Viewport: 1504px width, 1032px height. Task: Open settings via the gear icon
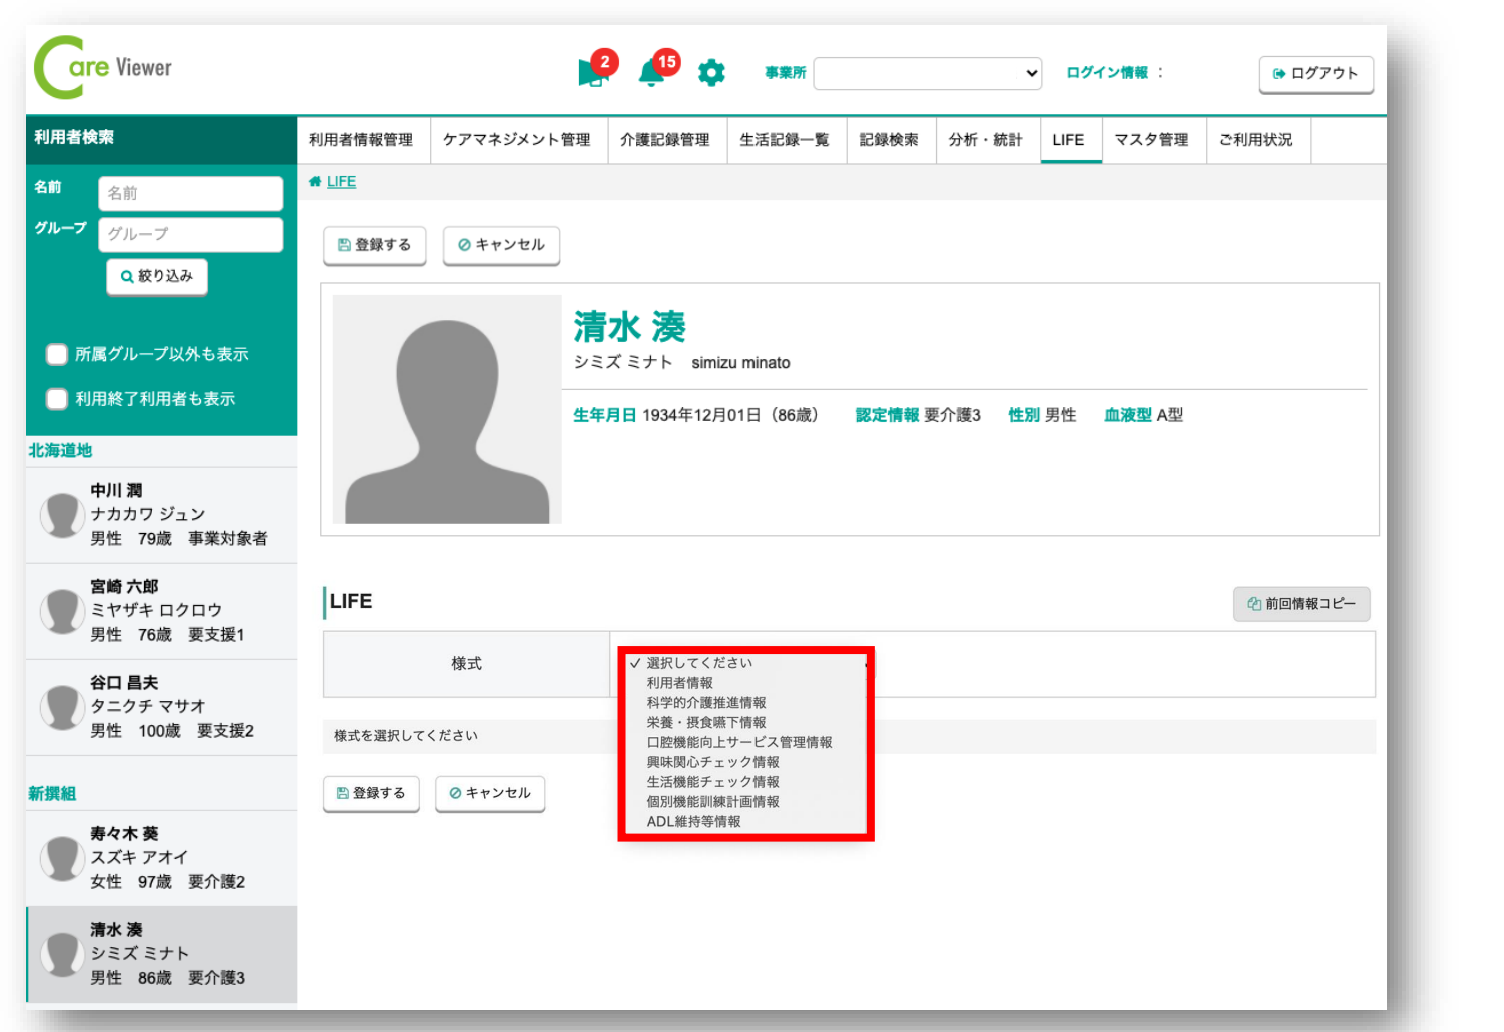tap(711, 73)
